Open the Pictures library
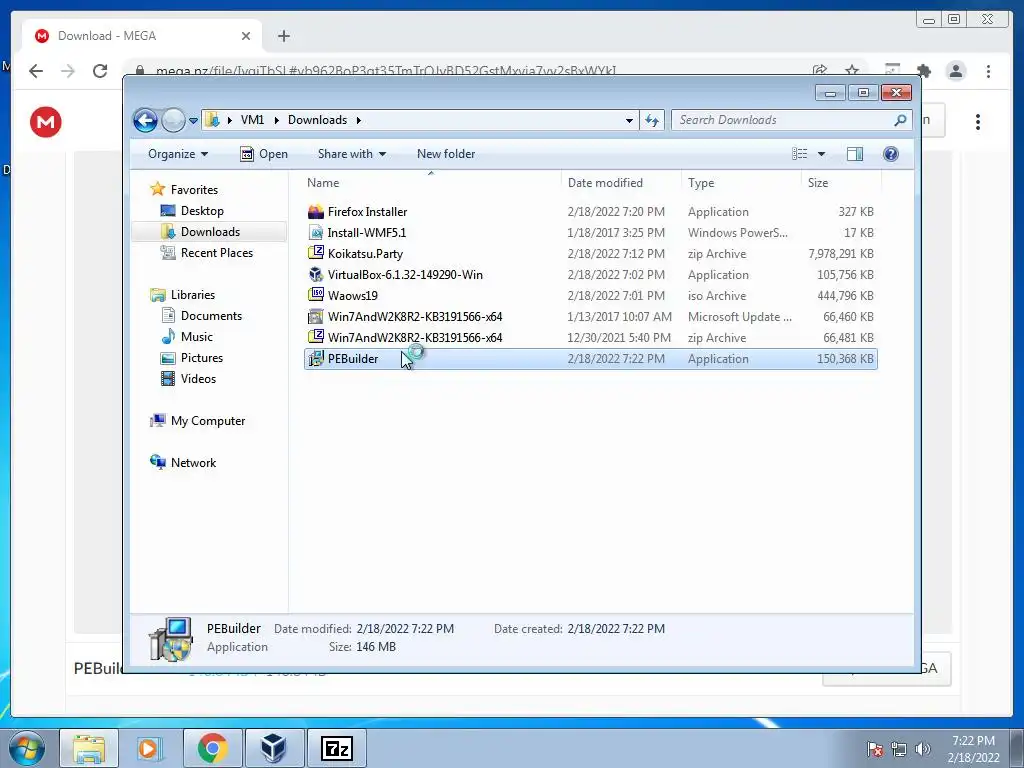 [202, 358]
